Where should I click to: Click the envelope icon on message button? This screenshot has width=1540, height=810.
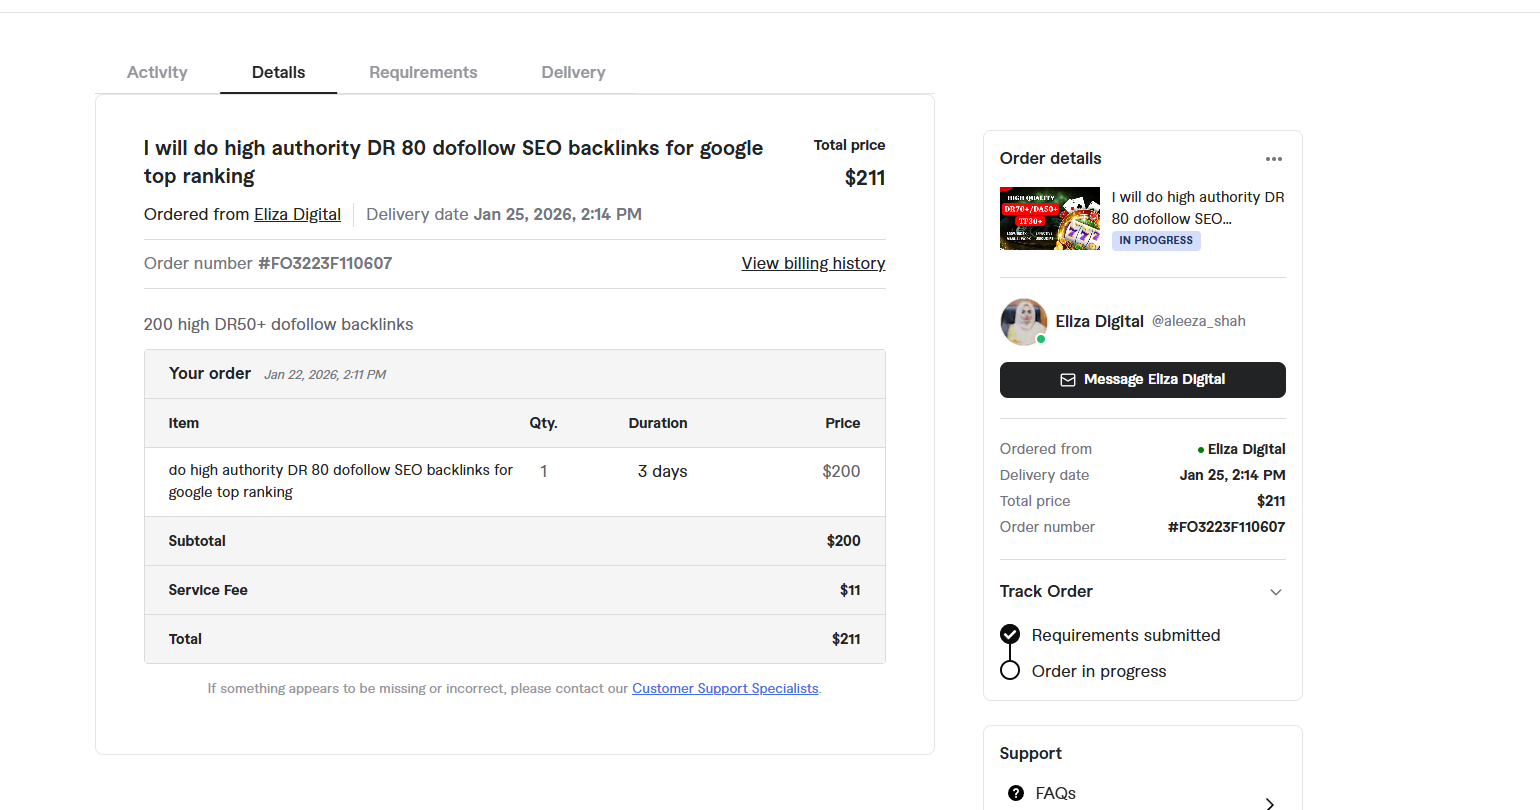point(1067,380)
